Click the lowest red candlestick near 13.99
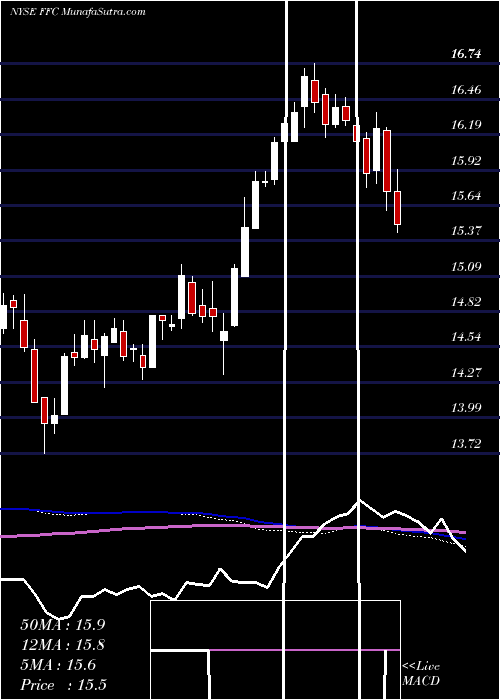The image size is (500, 700). pos(44,410)
